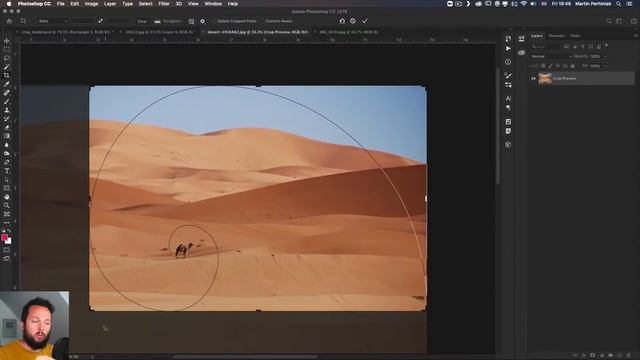Open the Properties info circle icon

[508, 62]
